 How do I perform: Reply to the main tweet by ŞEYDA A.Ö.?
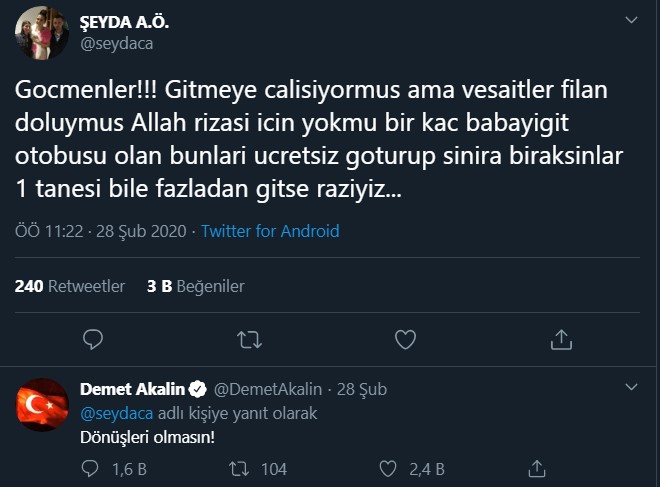pos(93,339)
